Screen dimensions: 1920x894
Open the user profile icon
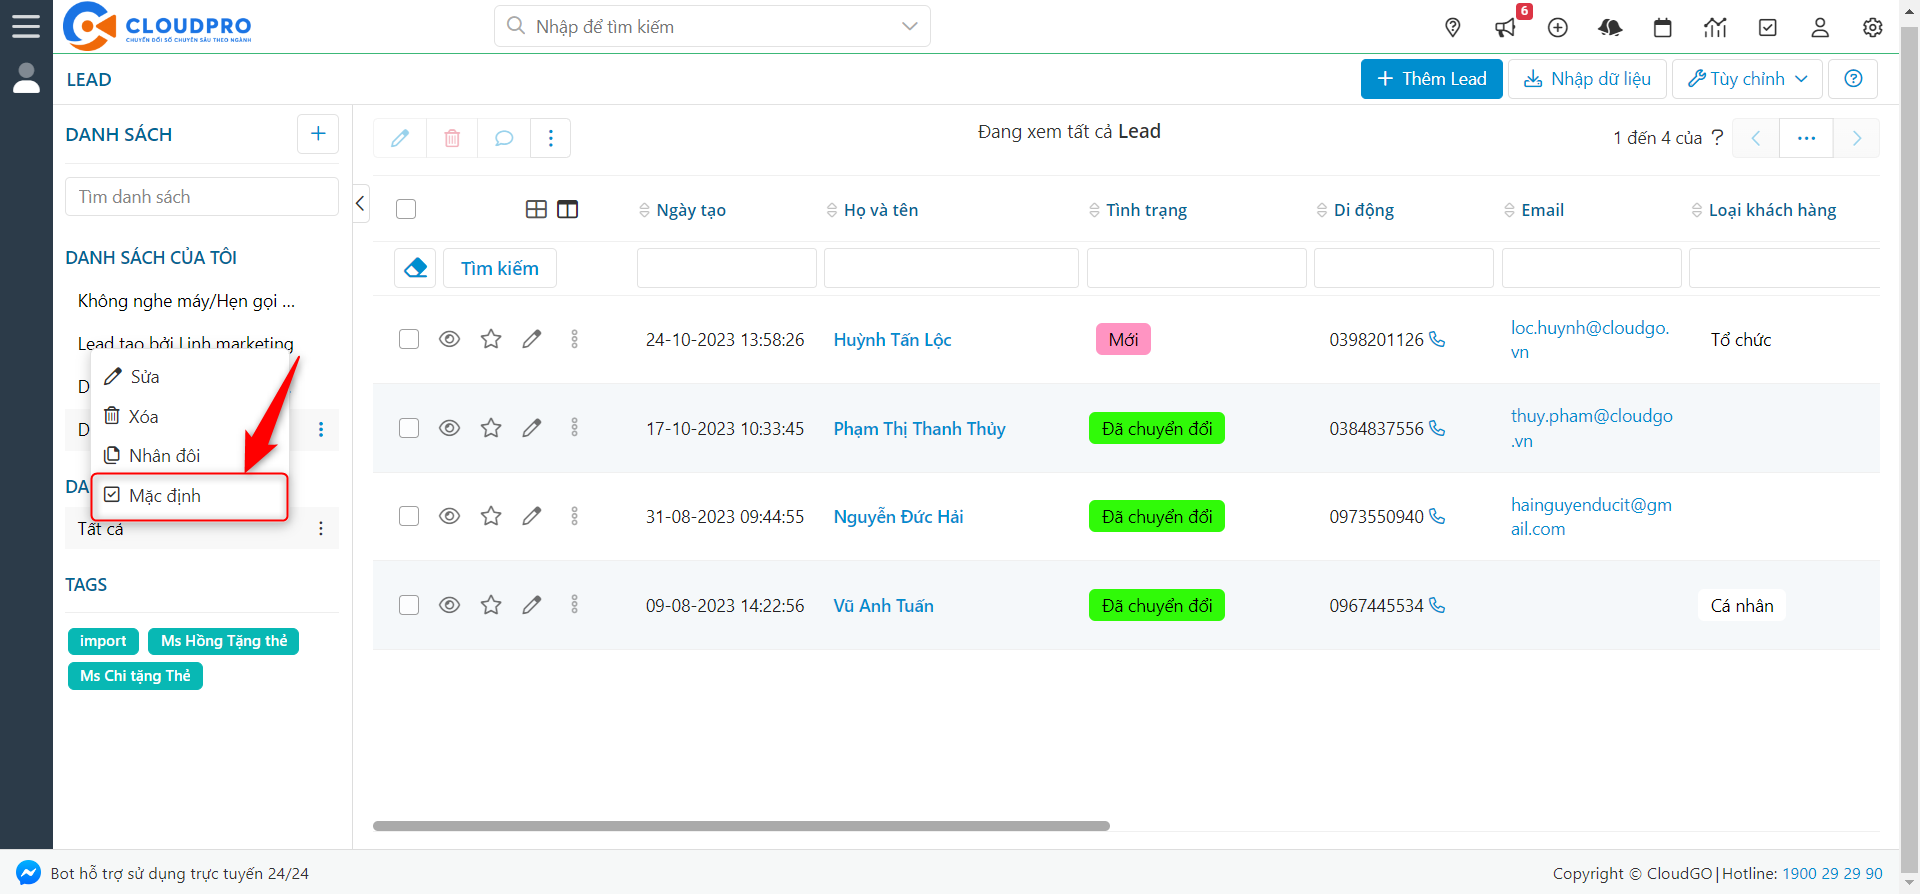1820,27
